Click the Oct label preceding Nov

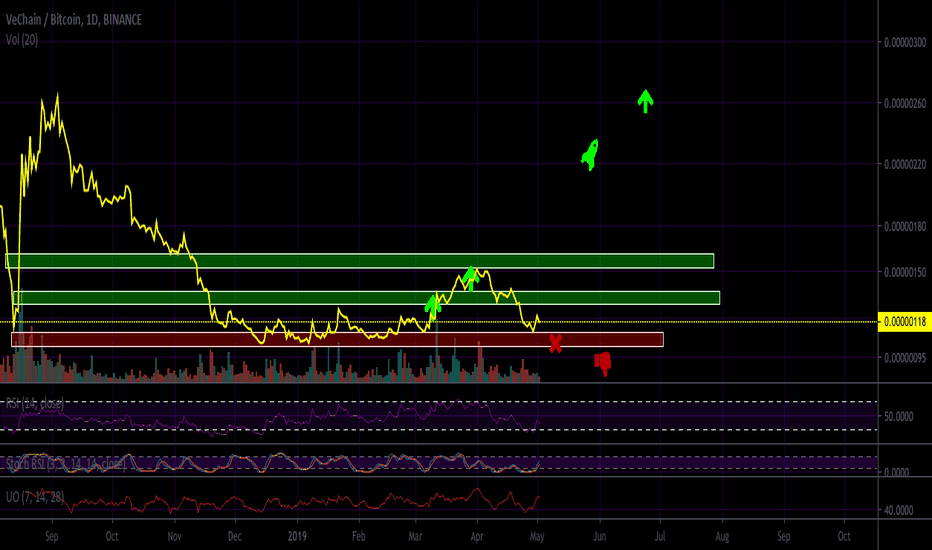pos(112,536)
